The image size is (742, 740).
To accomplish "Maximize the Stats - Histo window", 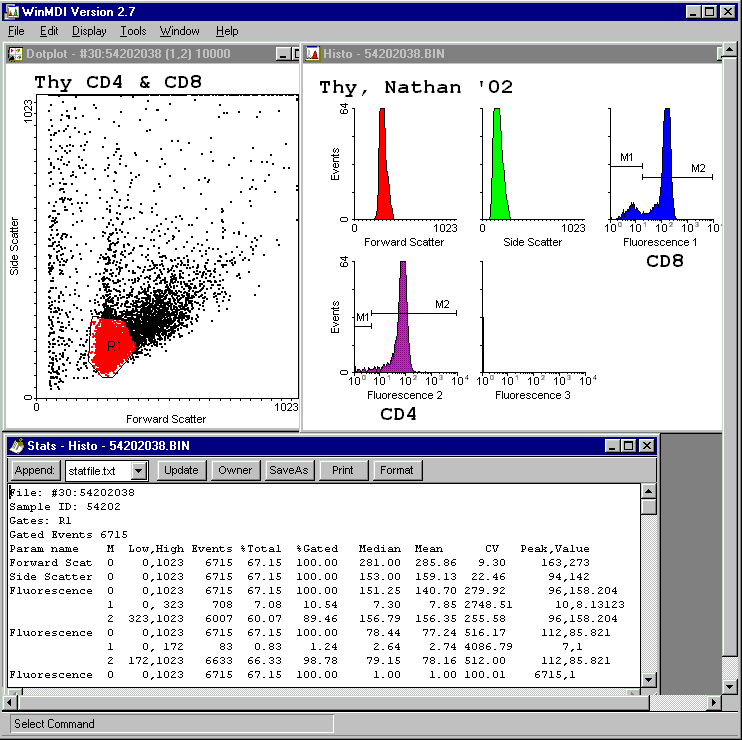I will 628,445.
